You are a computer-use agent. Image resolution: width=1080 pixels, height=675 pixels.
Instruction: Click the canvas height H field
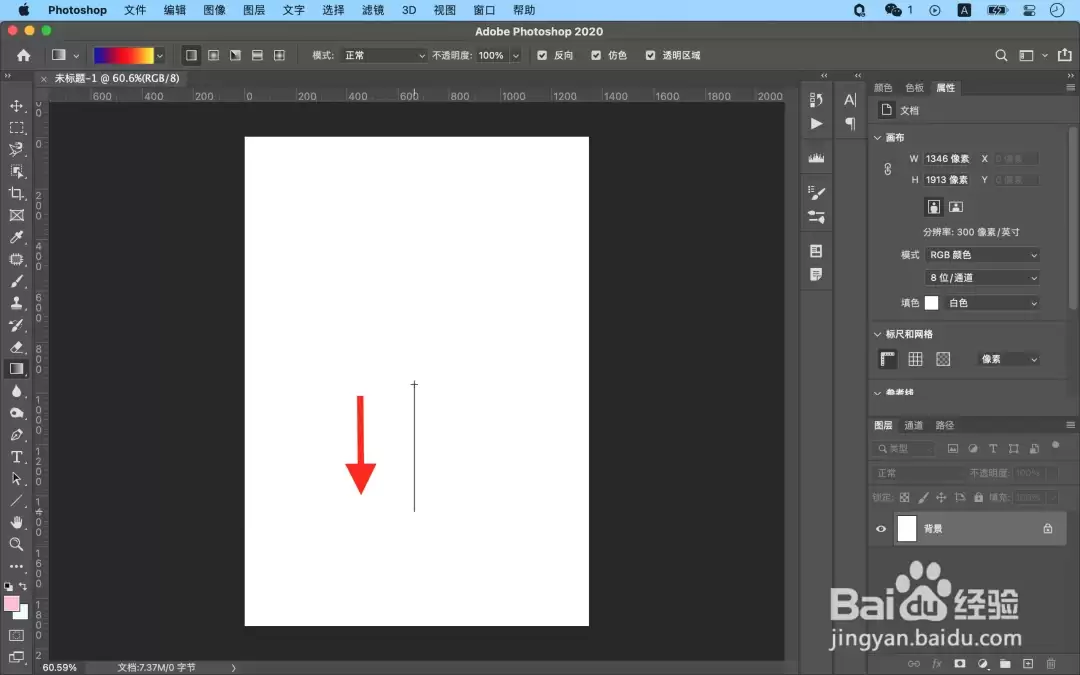(x=947, y=180)
